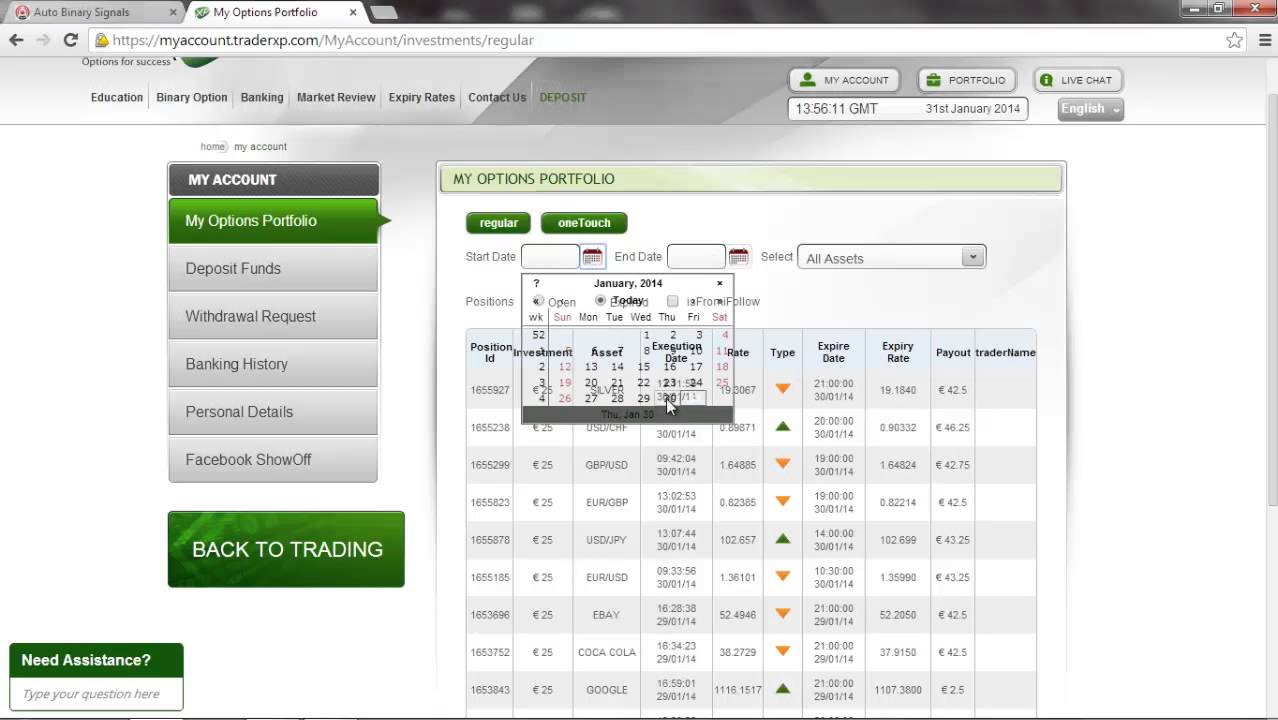Viewport: 1278px width, 720px height.
Task: Click the browser address bar URL
Action: [x=323, y=40]
